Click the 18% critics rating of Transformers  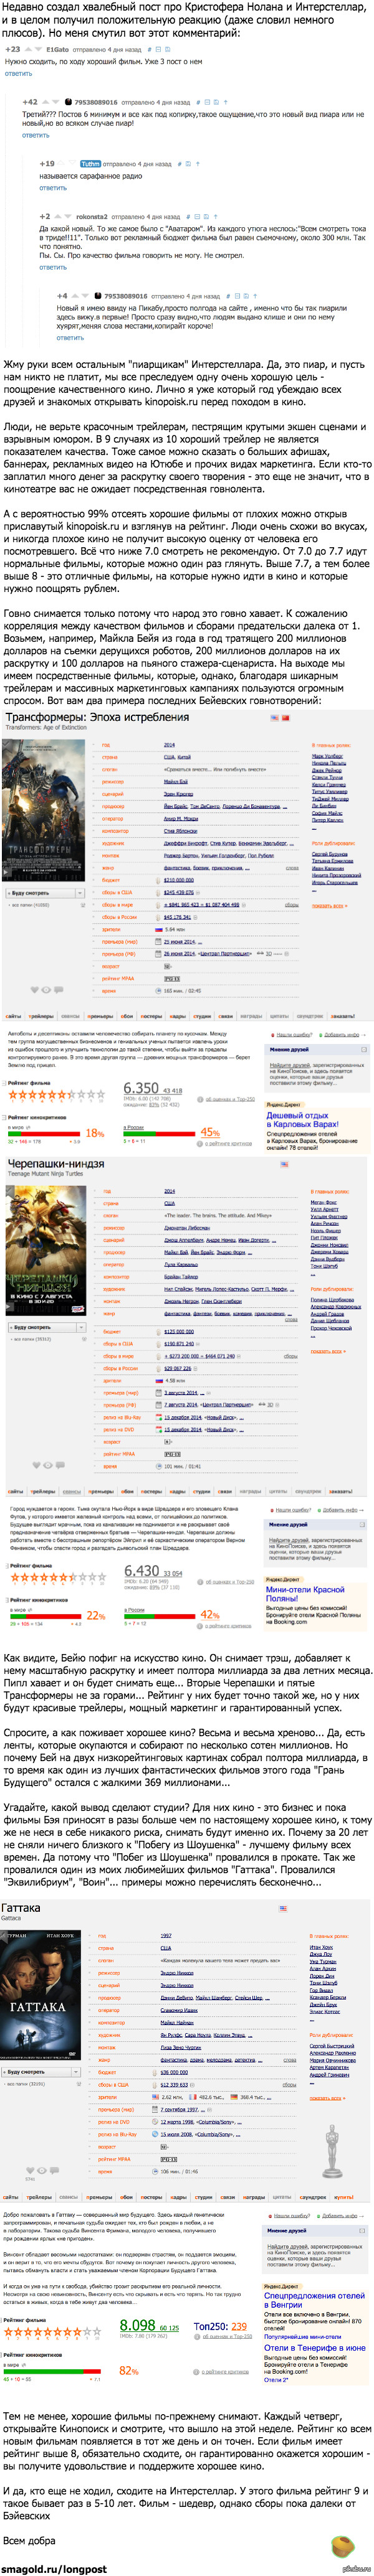[x=95, y=1133]
